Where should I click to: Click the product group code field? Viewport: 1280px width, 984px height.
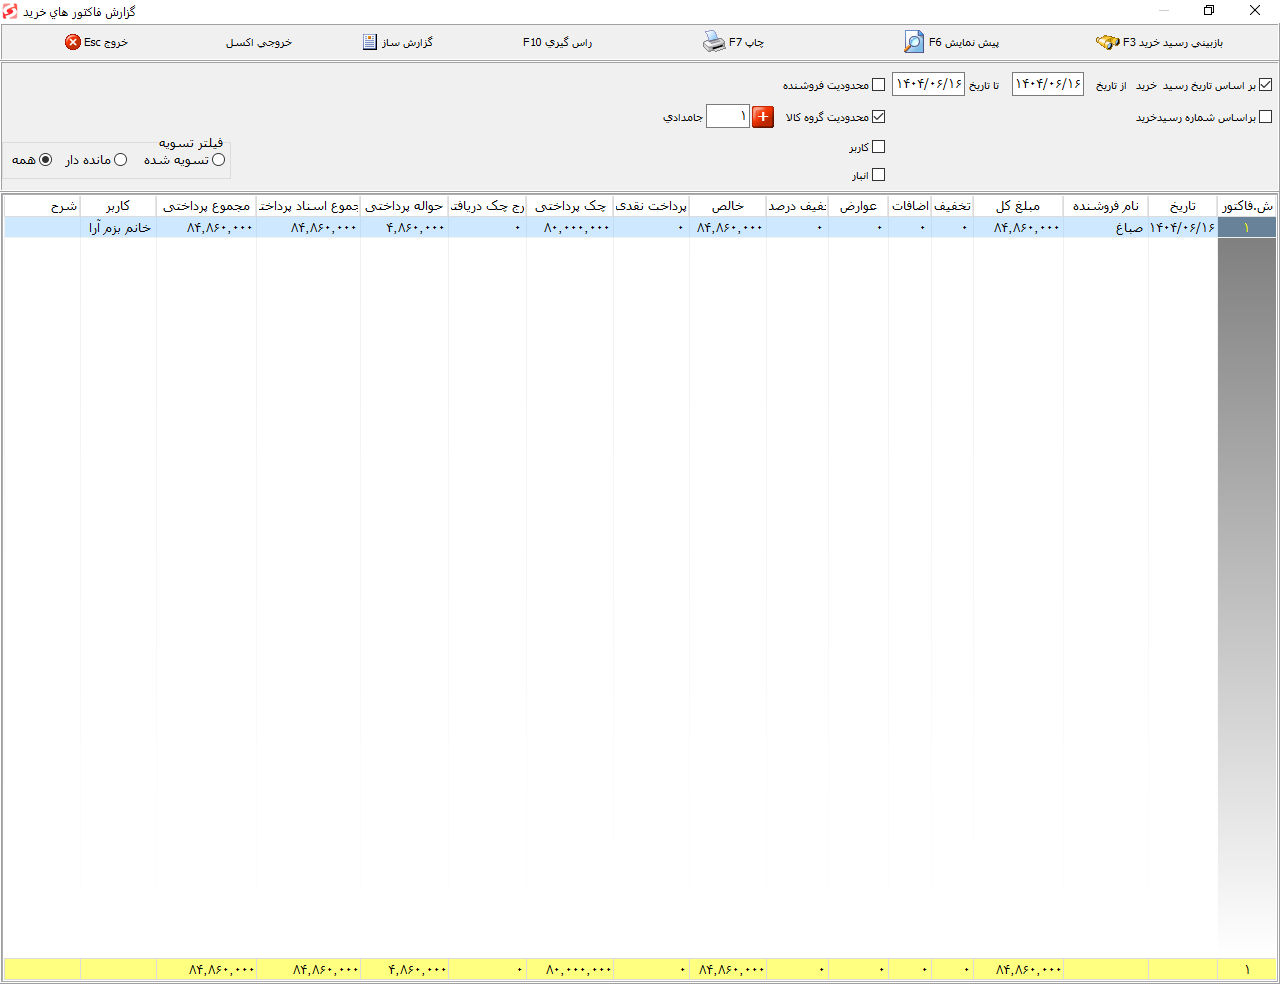click(x=728, y=116)
